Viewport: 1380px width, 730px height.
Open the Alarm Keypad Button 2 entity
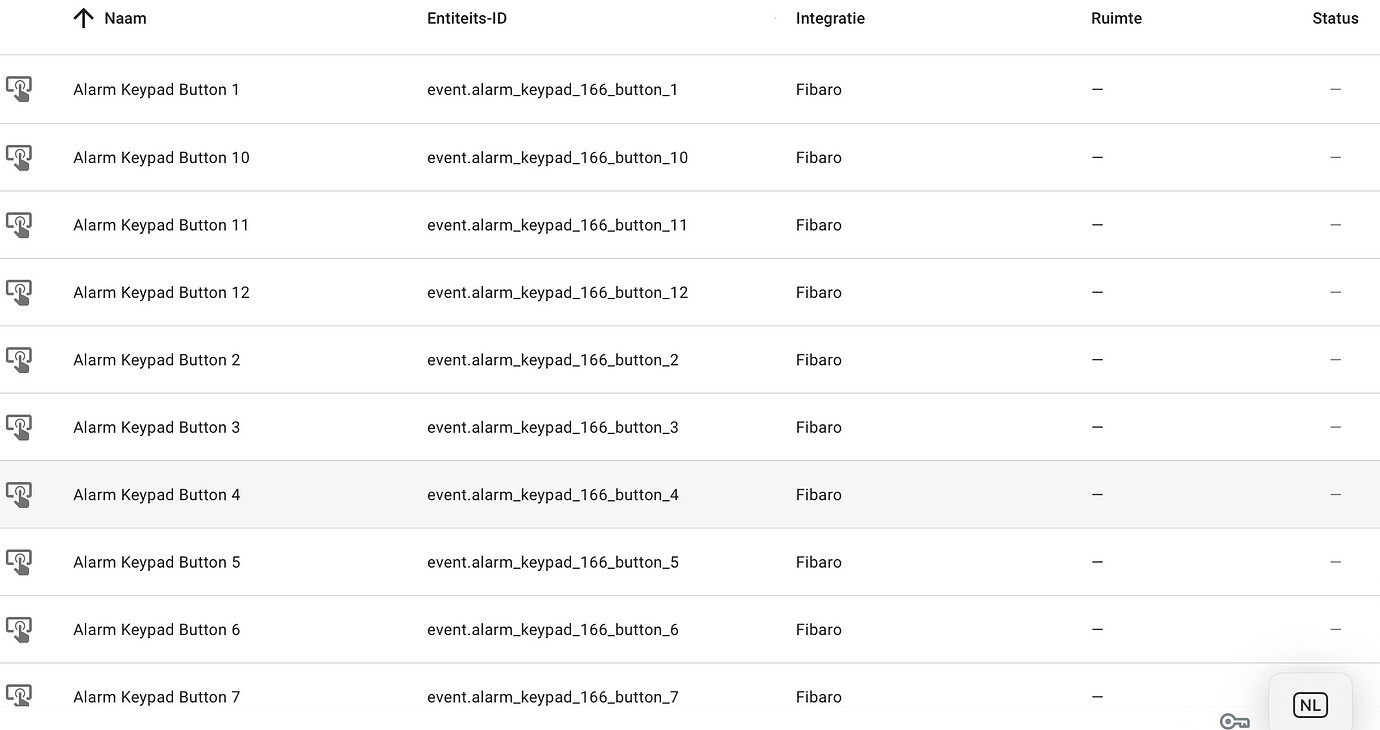click(157, 360)
